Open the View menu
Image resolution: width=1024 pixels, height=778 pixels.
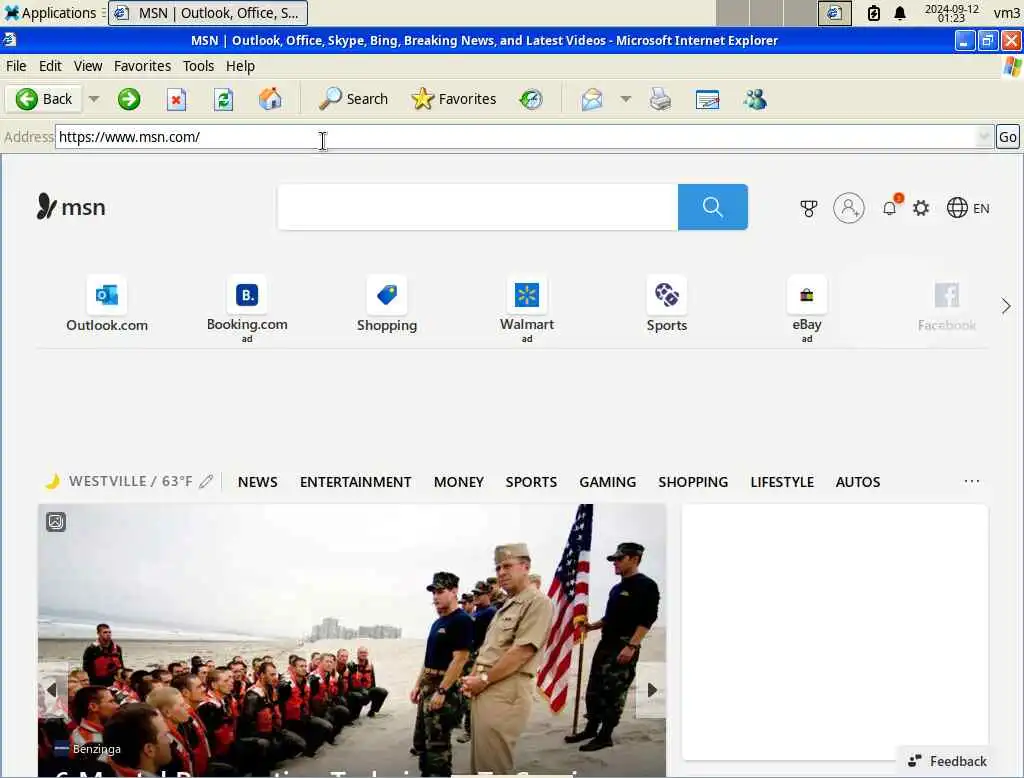tap(88, 66)
